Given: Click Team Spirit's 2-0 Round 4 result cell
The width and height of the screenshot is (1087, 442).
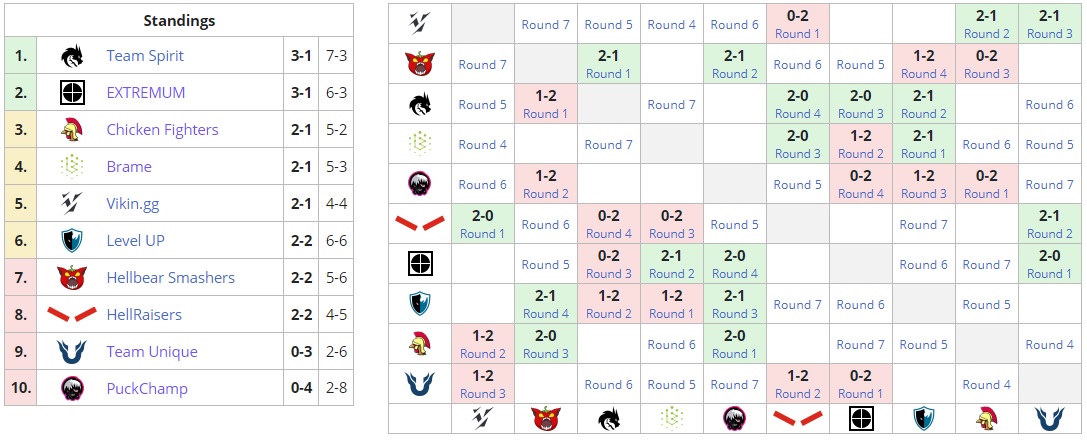Looking at the screenshot, I should [797, 104].
